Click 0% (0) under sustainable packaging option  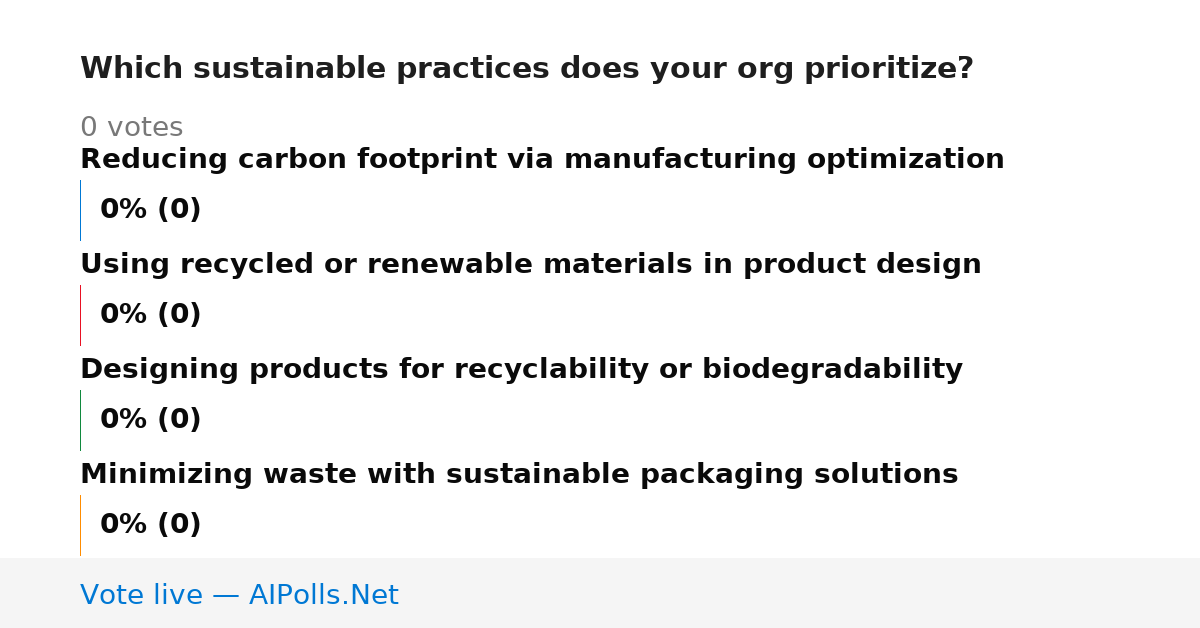coord(151,525)
